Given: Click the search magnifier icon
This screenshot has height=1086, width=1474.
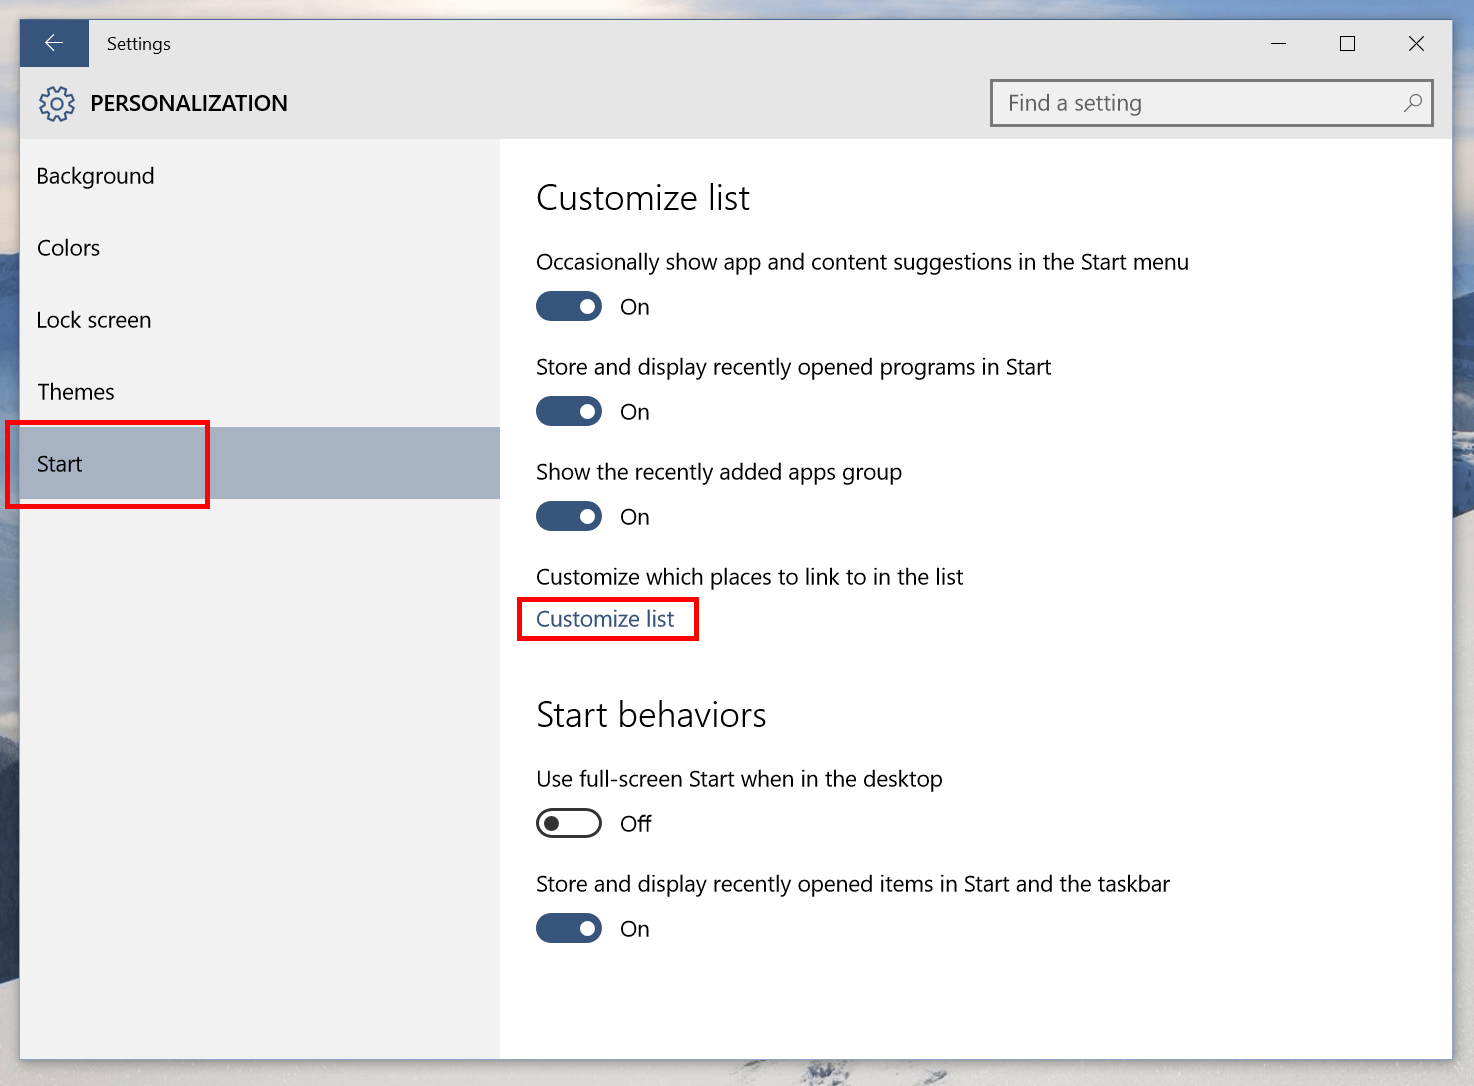Looking at the screenshot, I should pos(1412,103).
